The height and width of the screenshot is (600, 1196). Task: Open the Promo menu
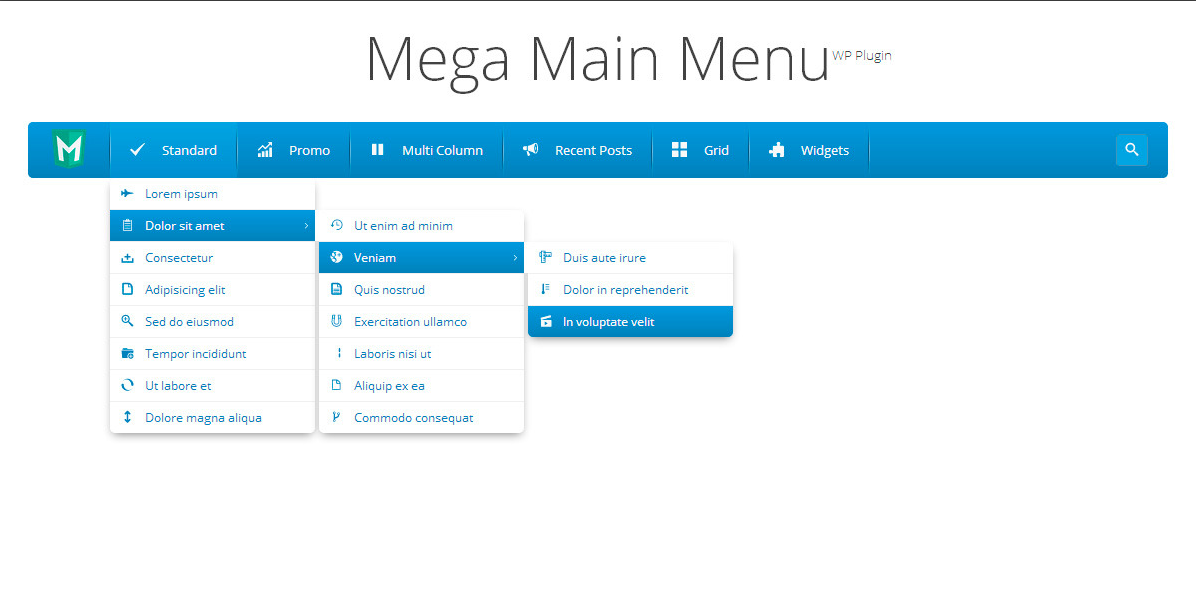[x=294, y=150]
